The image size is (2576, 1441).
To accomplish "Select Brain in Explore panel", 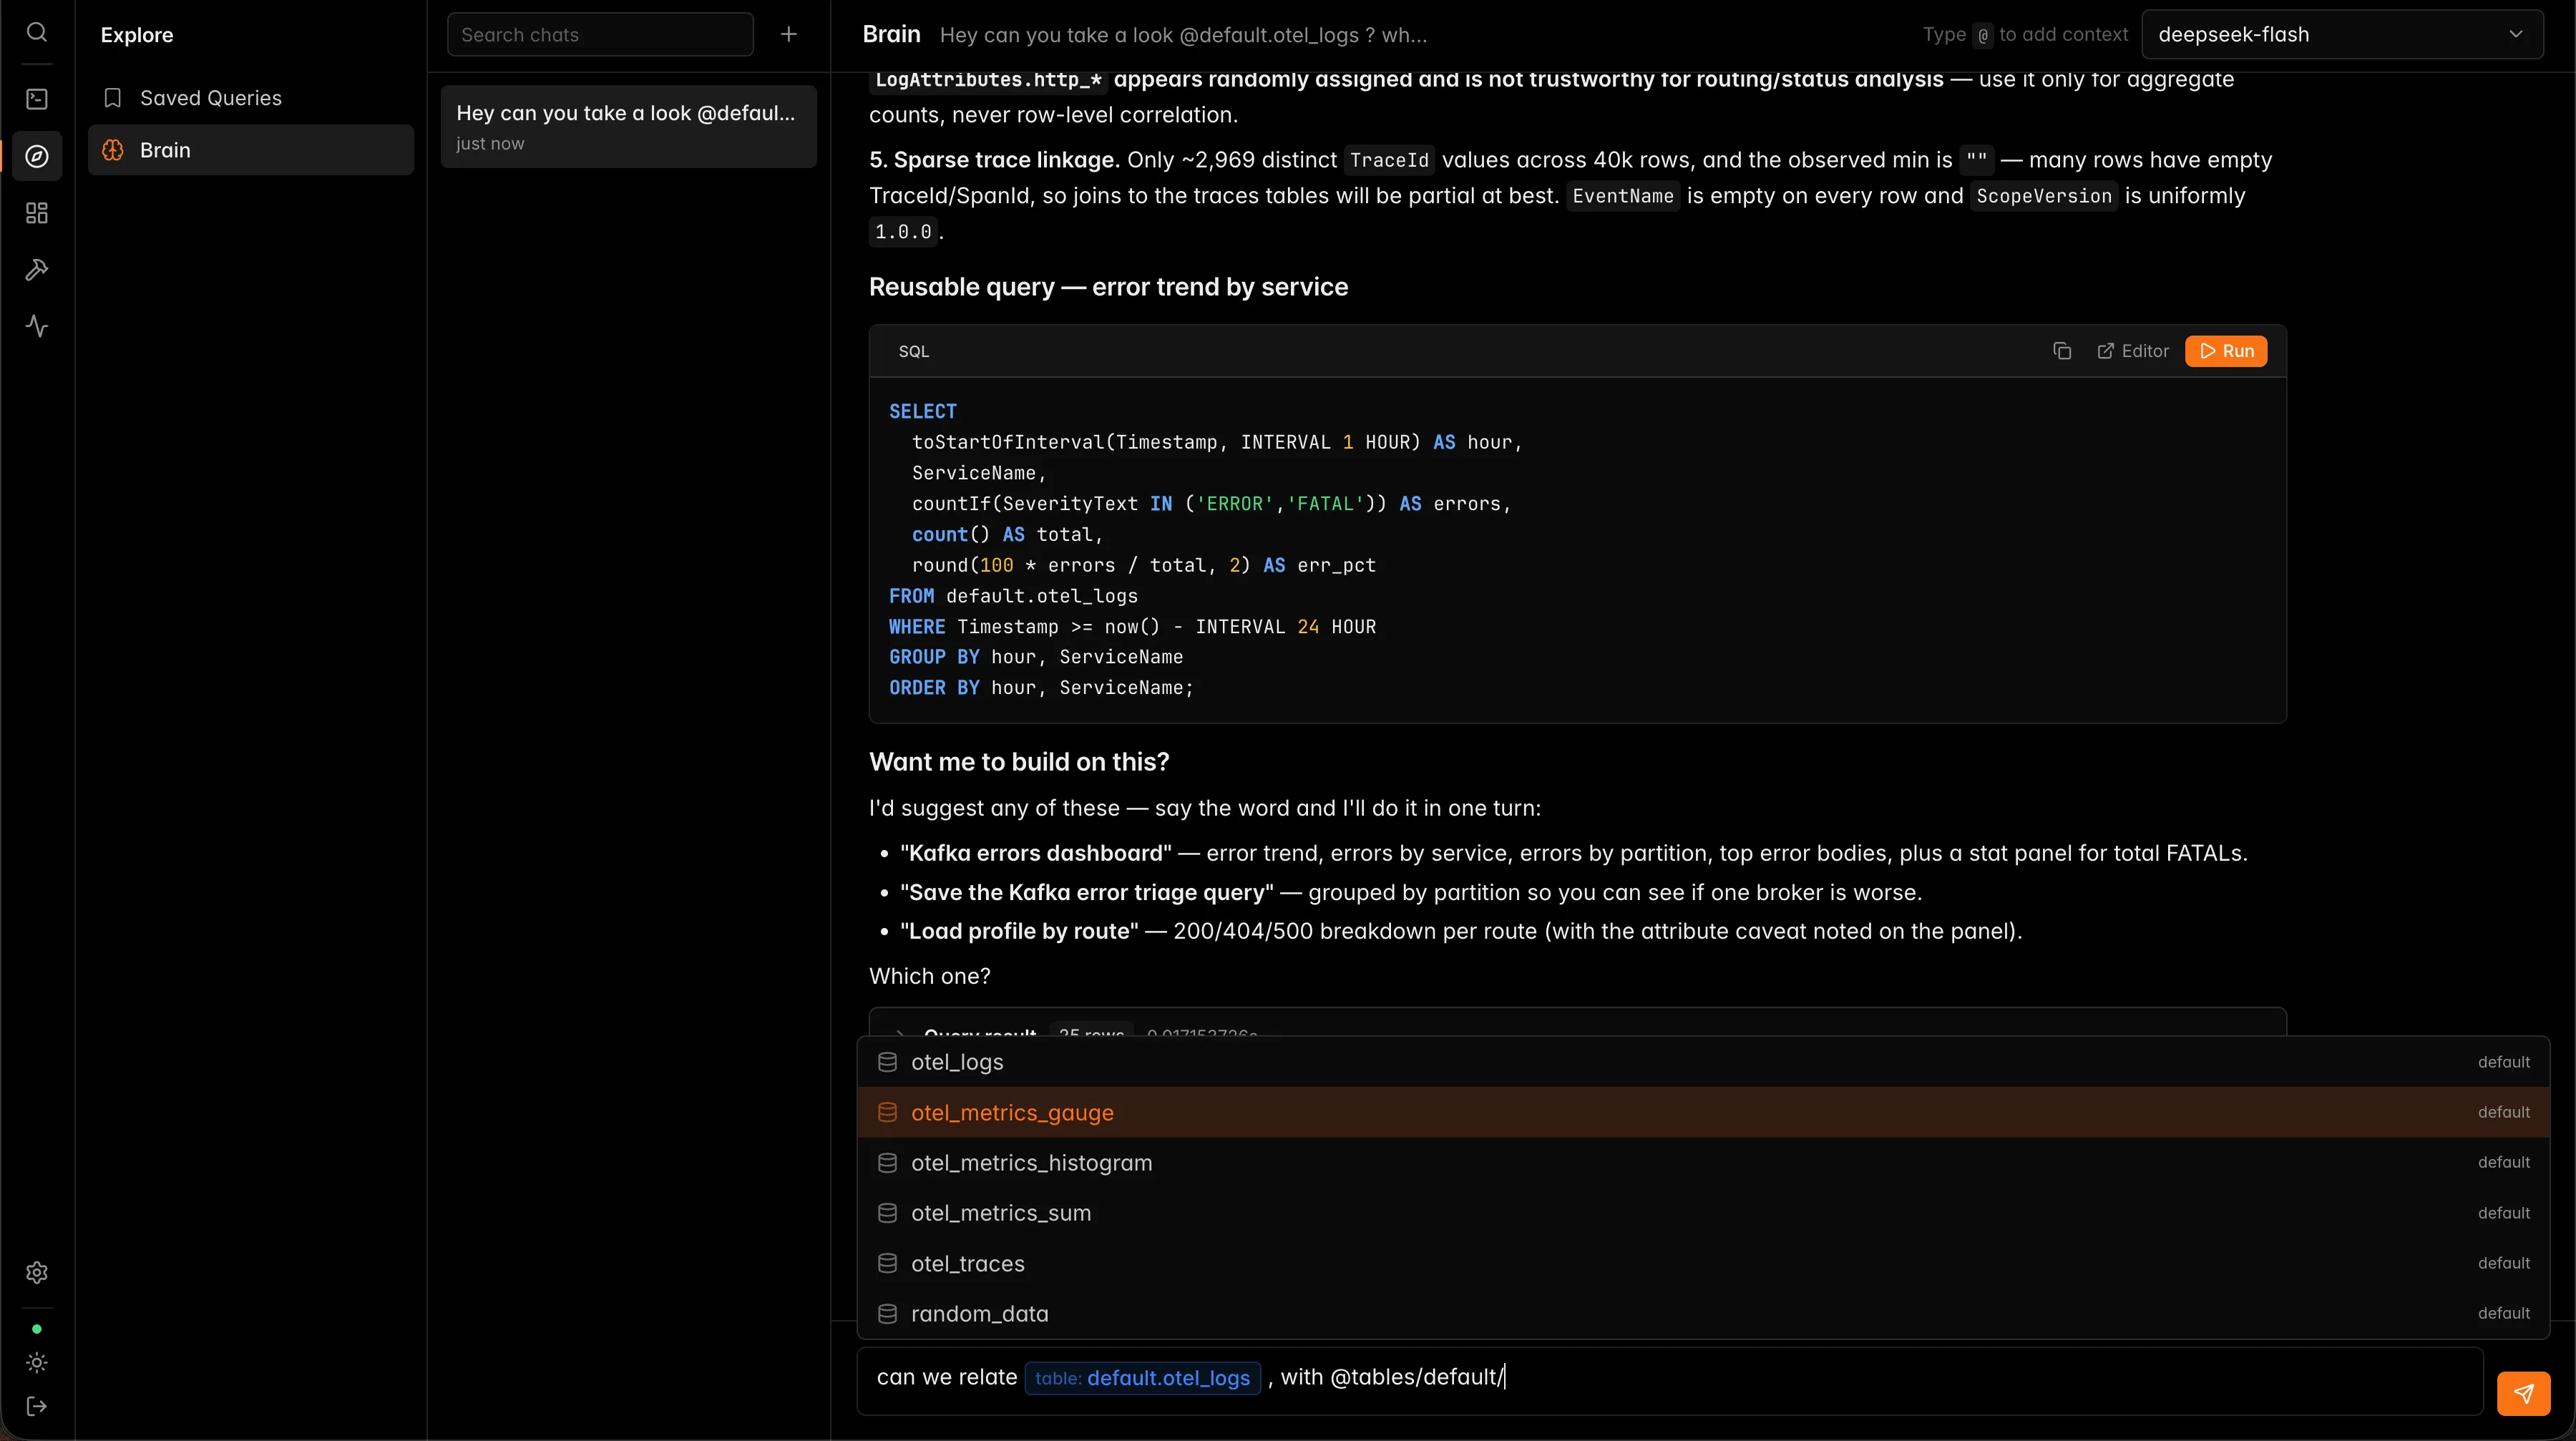I will point(251,150).
